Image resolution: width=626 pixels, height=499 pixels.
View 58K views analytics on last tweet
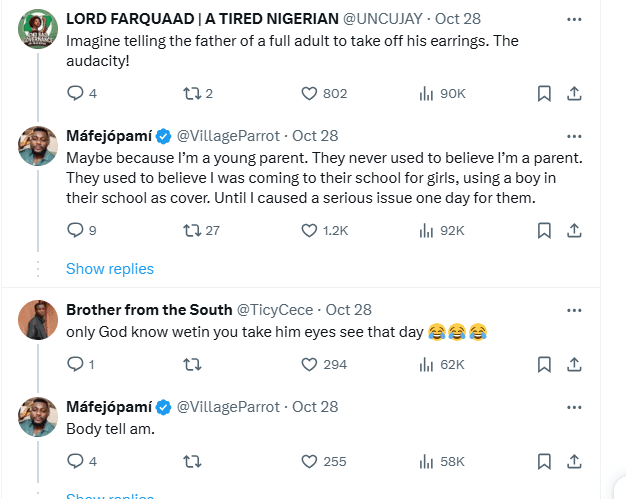tap(441, 461)
